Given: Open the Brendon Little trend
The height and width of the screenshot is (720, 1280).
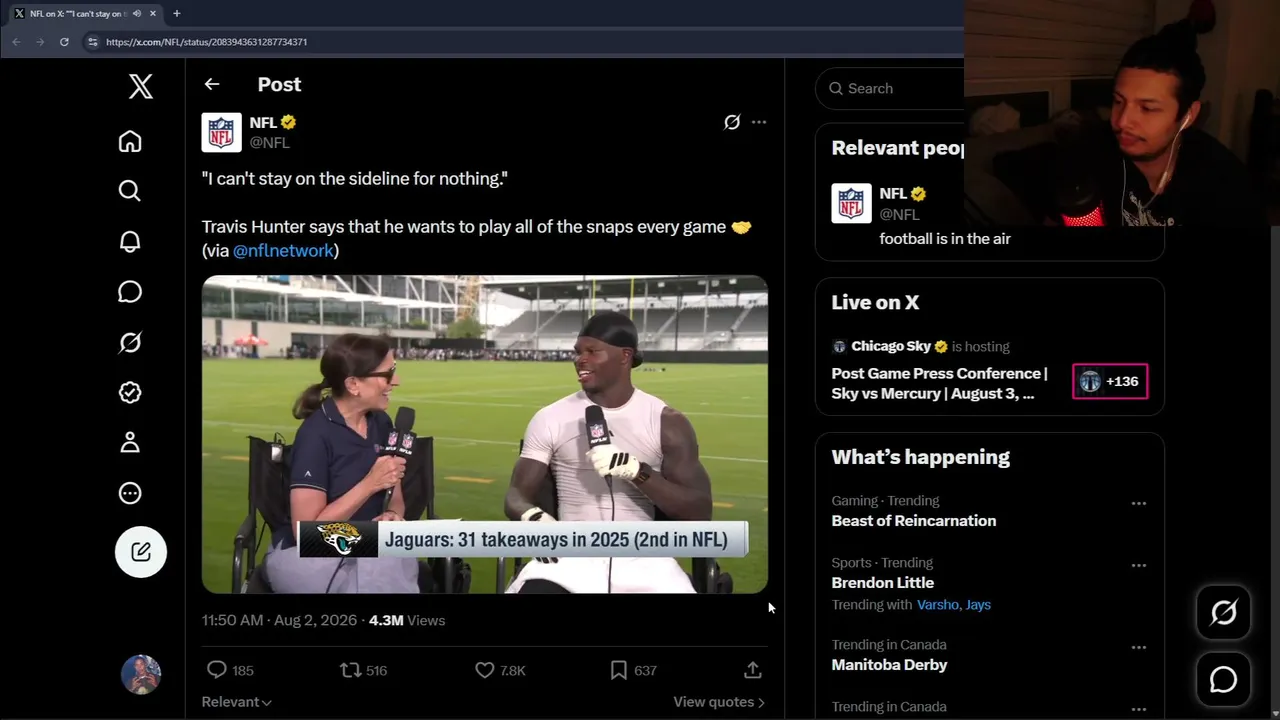Looking at the screenshot, I should (883, 583).
